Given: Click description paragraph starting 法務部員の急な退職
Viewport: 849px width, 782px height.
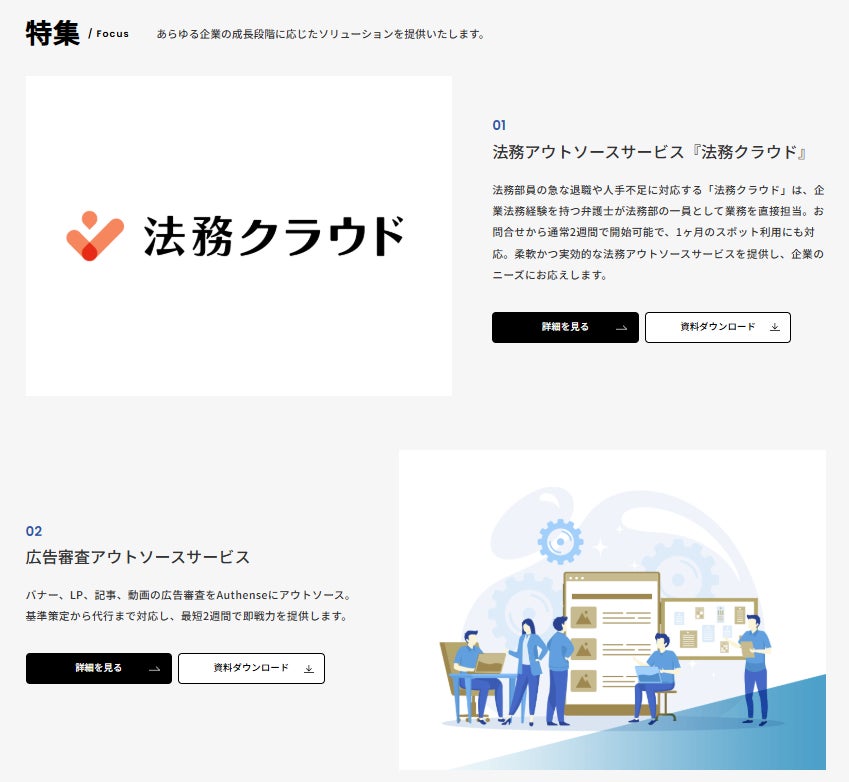Looking at the screenshot, I should 658,232.
